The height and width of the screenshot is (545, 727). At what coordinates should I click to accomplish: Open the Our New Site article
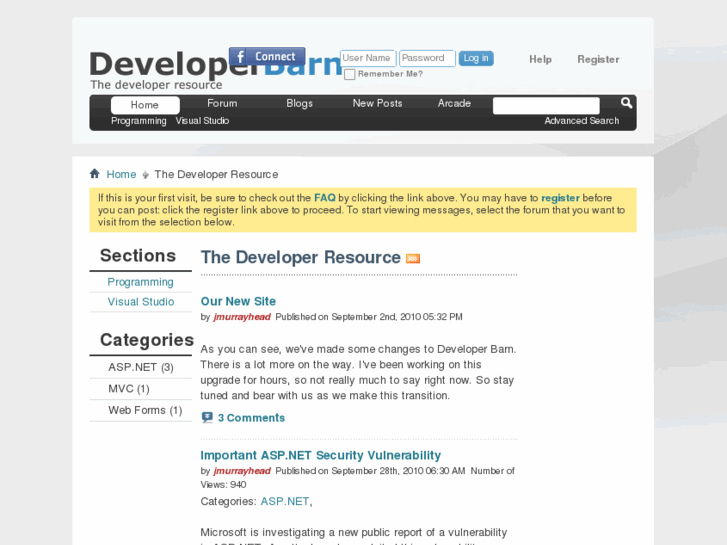point(238,301)
